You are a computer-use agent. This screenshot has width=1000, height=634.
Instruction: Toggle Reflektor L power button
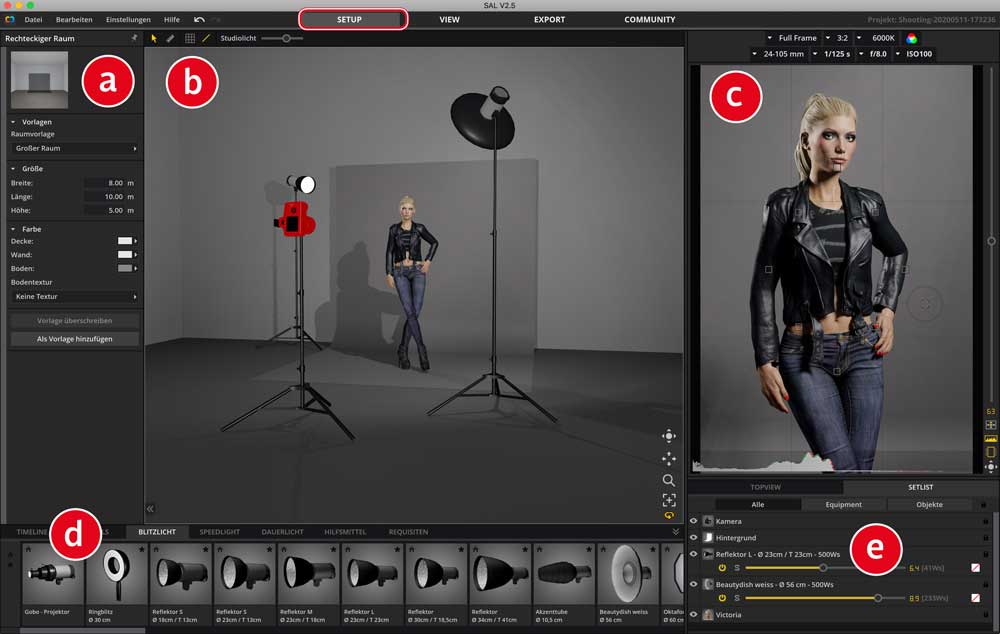(722, 568)
